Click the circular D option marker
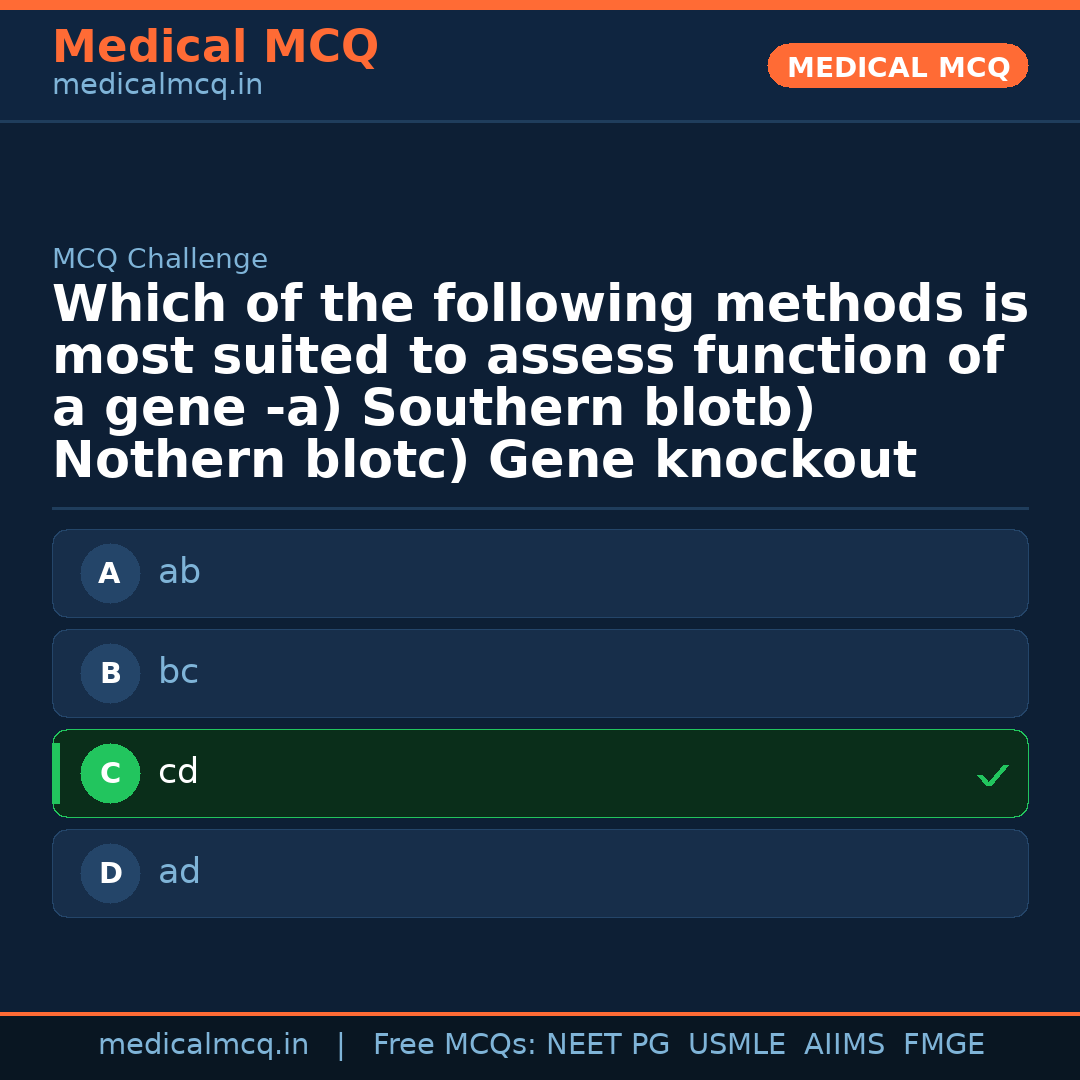The image size is (1080, 1080). click(x=110, y=873)
